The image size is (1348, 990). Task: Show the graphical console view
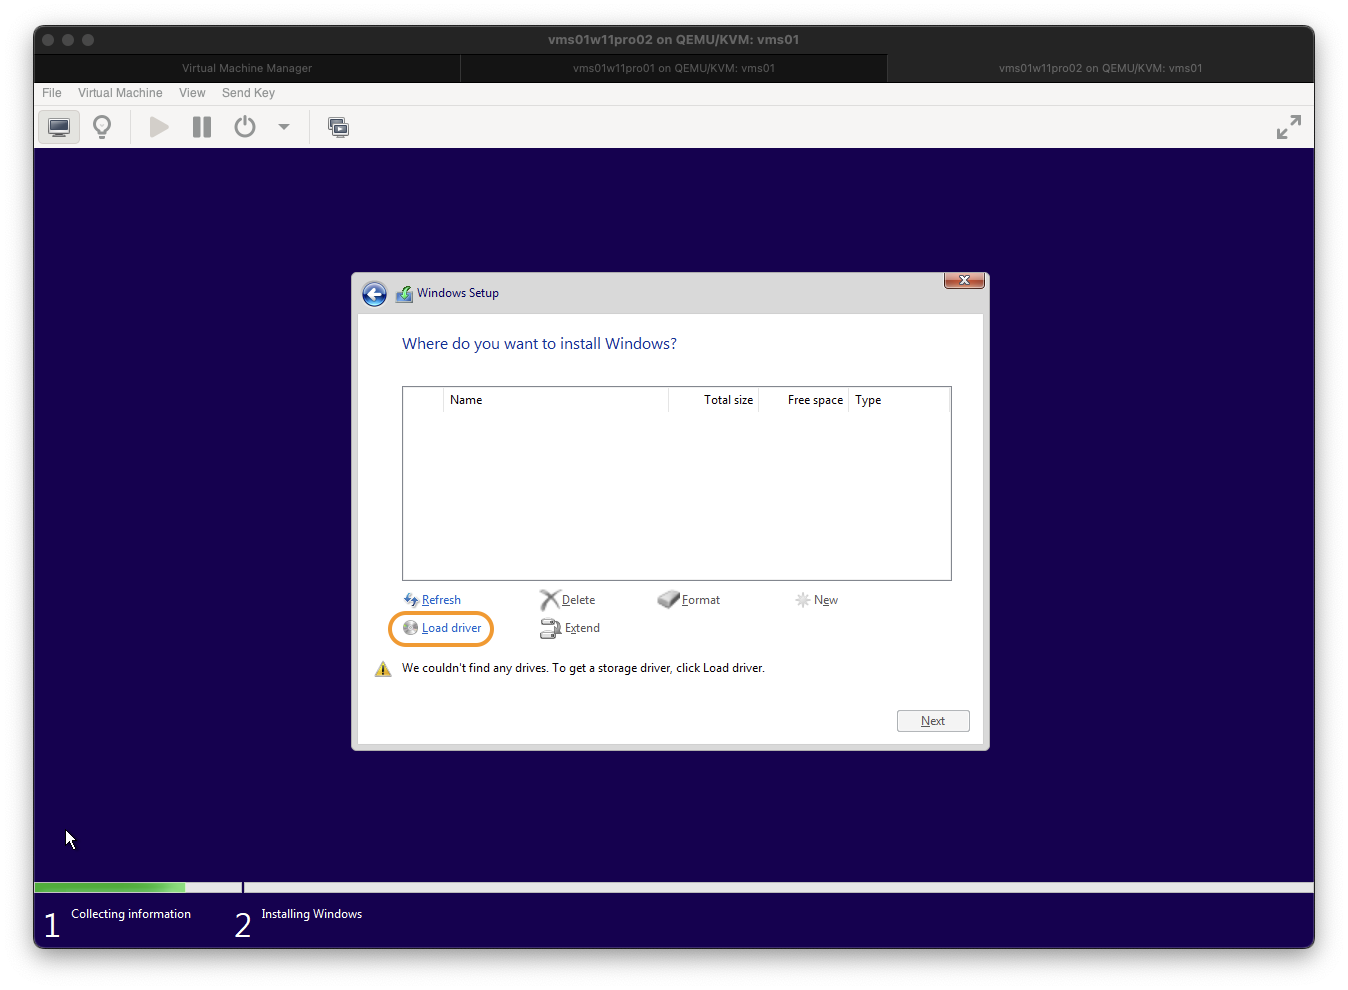[59, 127]
